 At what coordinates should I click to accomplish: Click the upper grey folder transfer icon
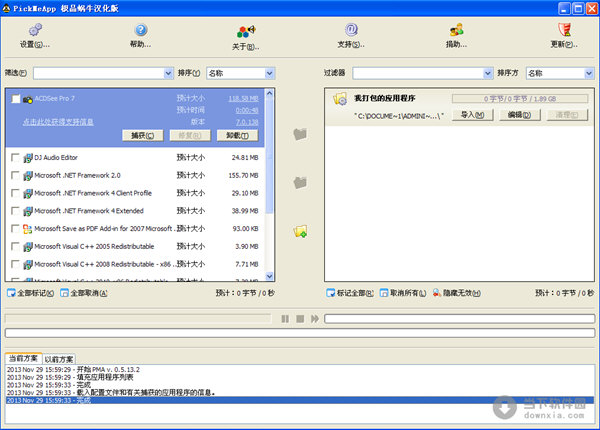300,134
